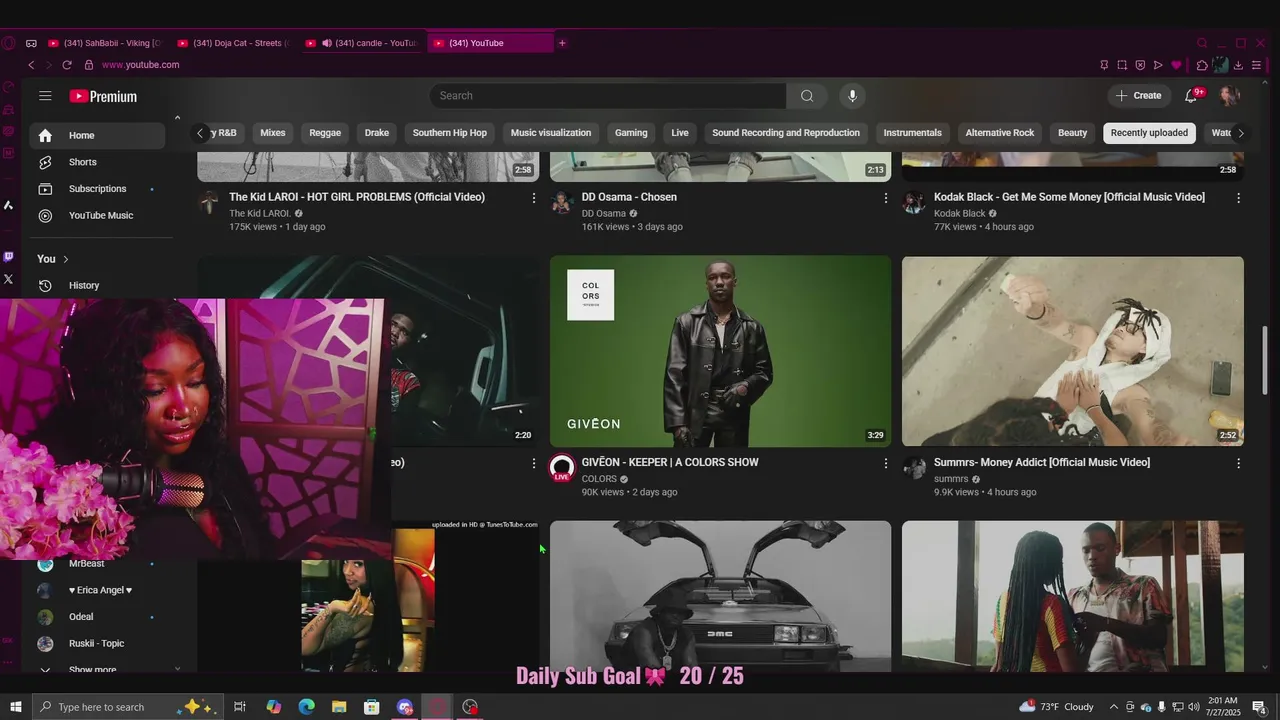Select the Reggae filter chip
This screenshot has width=1280, height=720.
coord(325,133)
